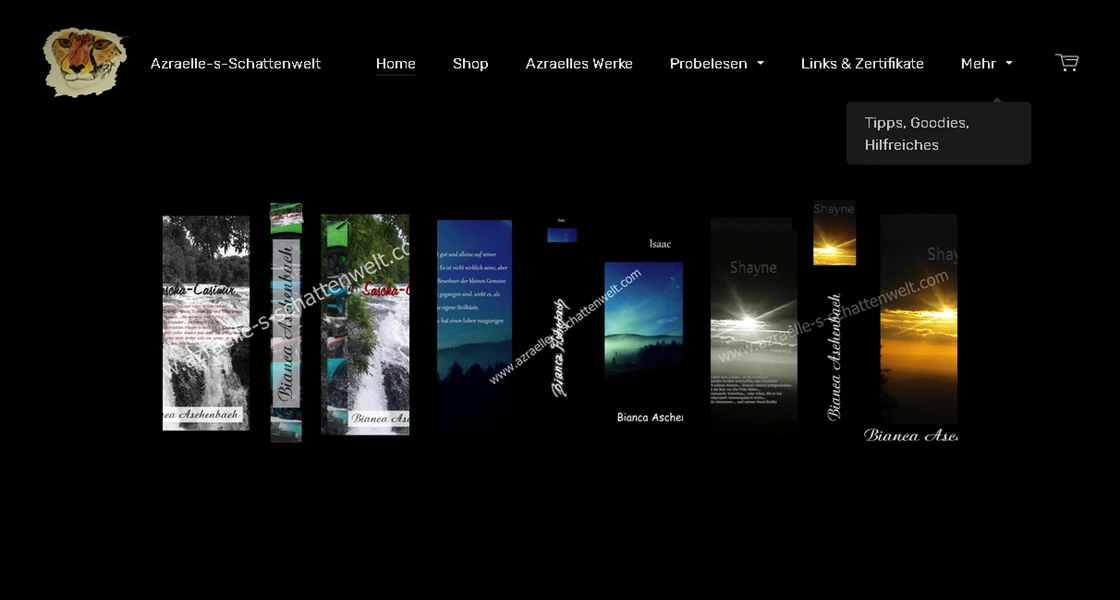Open the shopping cart
Screen dimensions: 1120x600
(x=1067, y=63)
